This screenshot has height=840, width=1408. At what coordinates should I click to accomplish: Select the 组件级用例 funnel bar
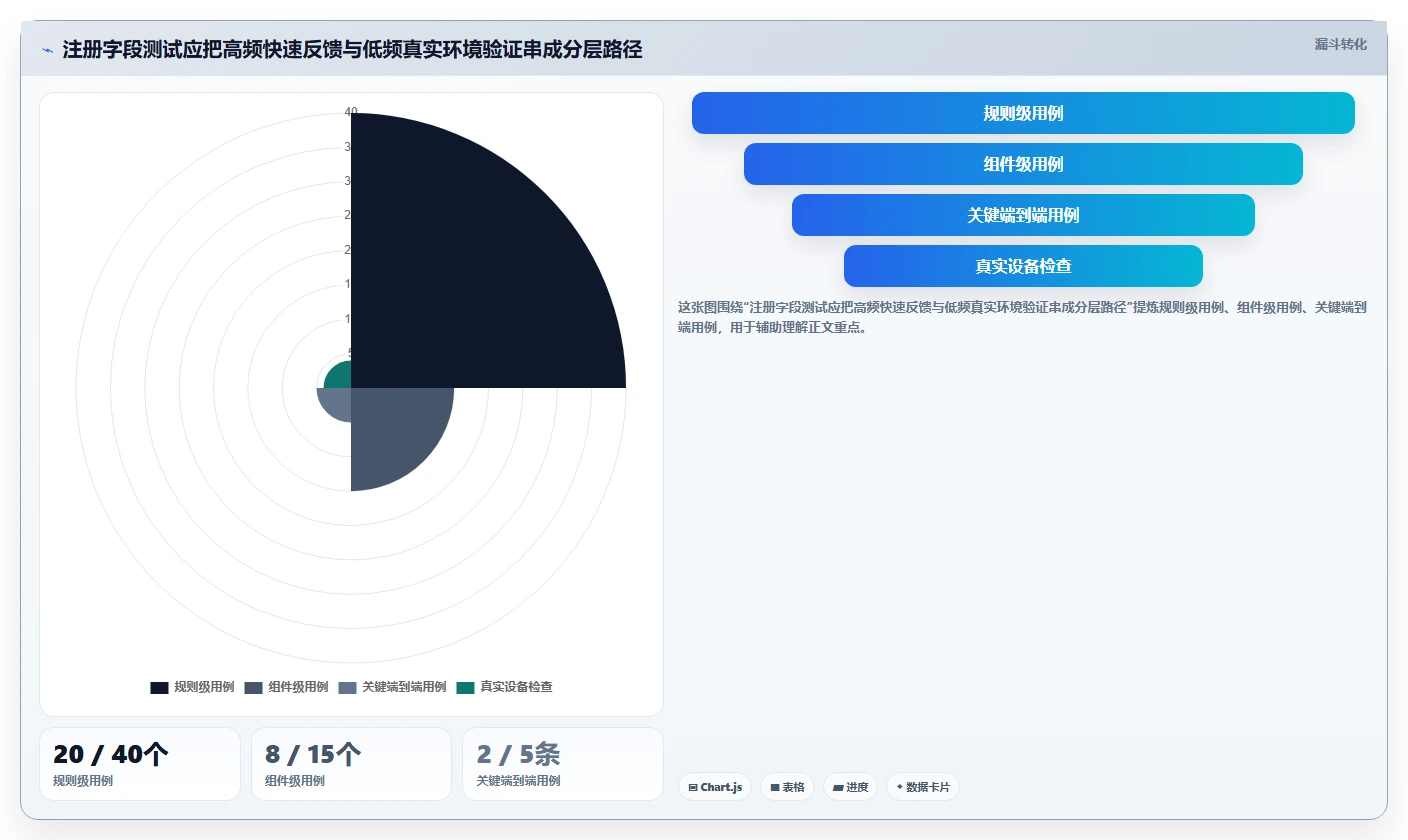(x=1023, y=164)
